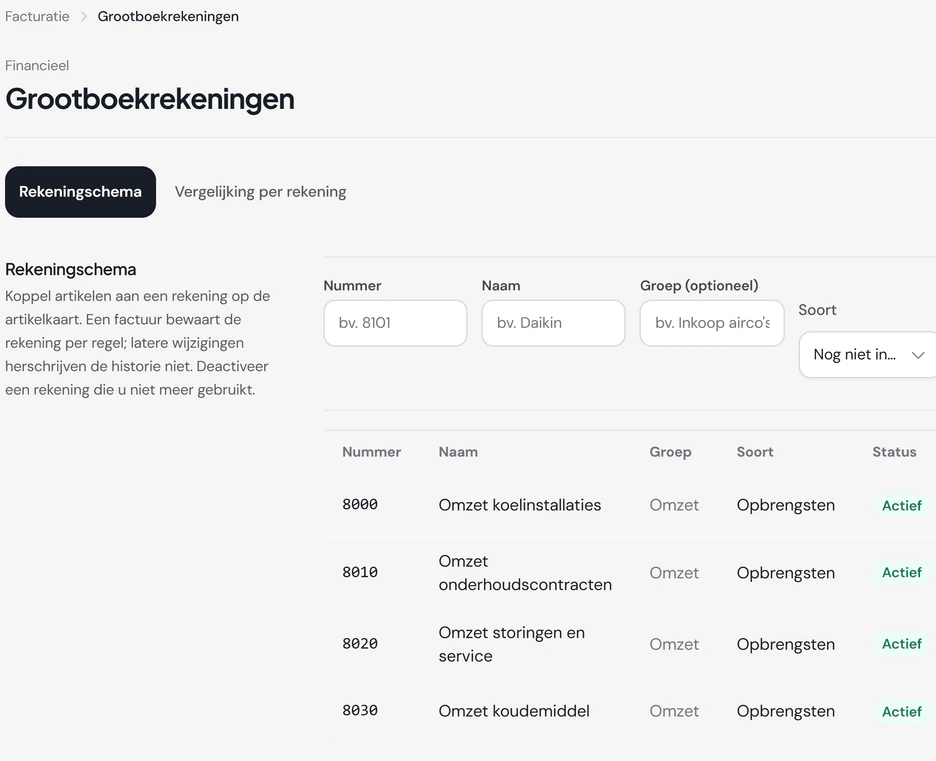Screen dimensions: 936x761
Task: Click the Soort column header
Action: pyautogui.click(x=755, y=452)
